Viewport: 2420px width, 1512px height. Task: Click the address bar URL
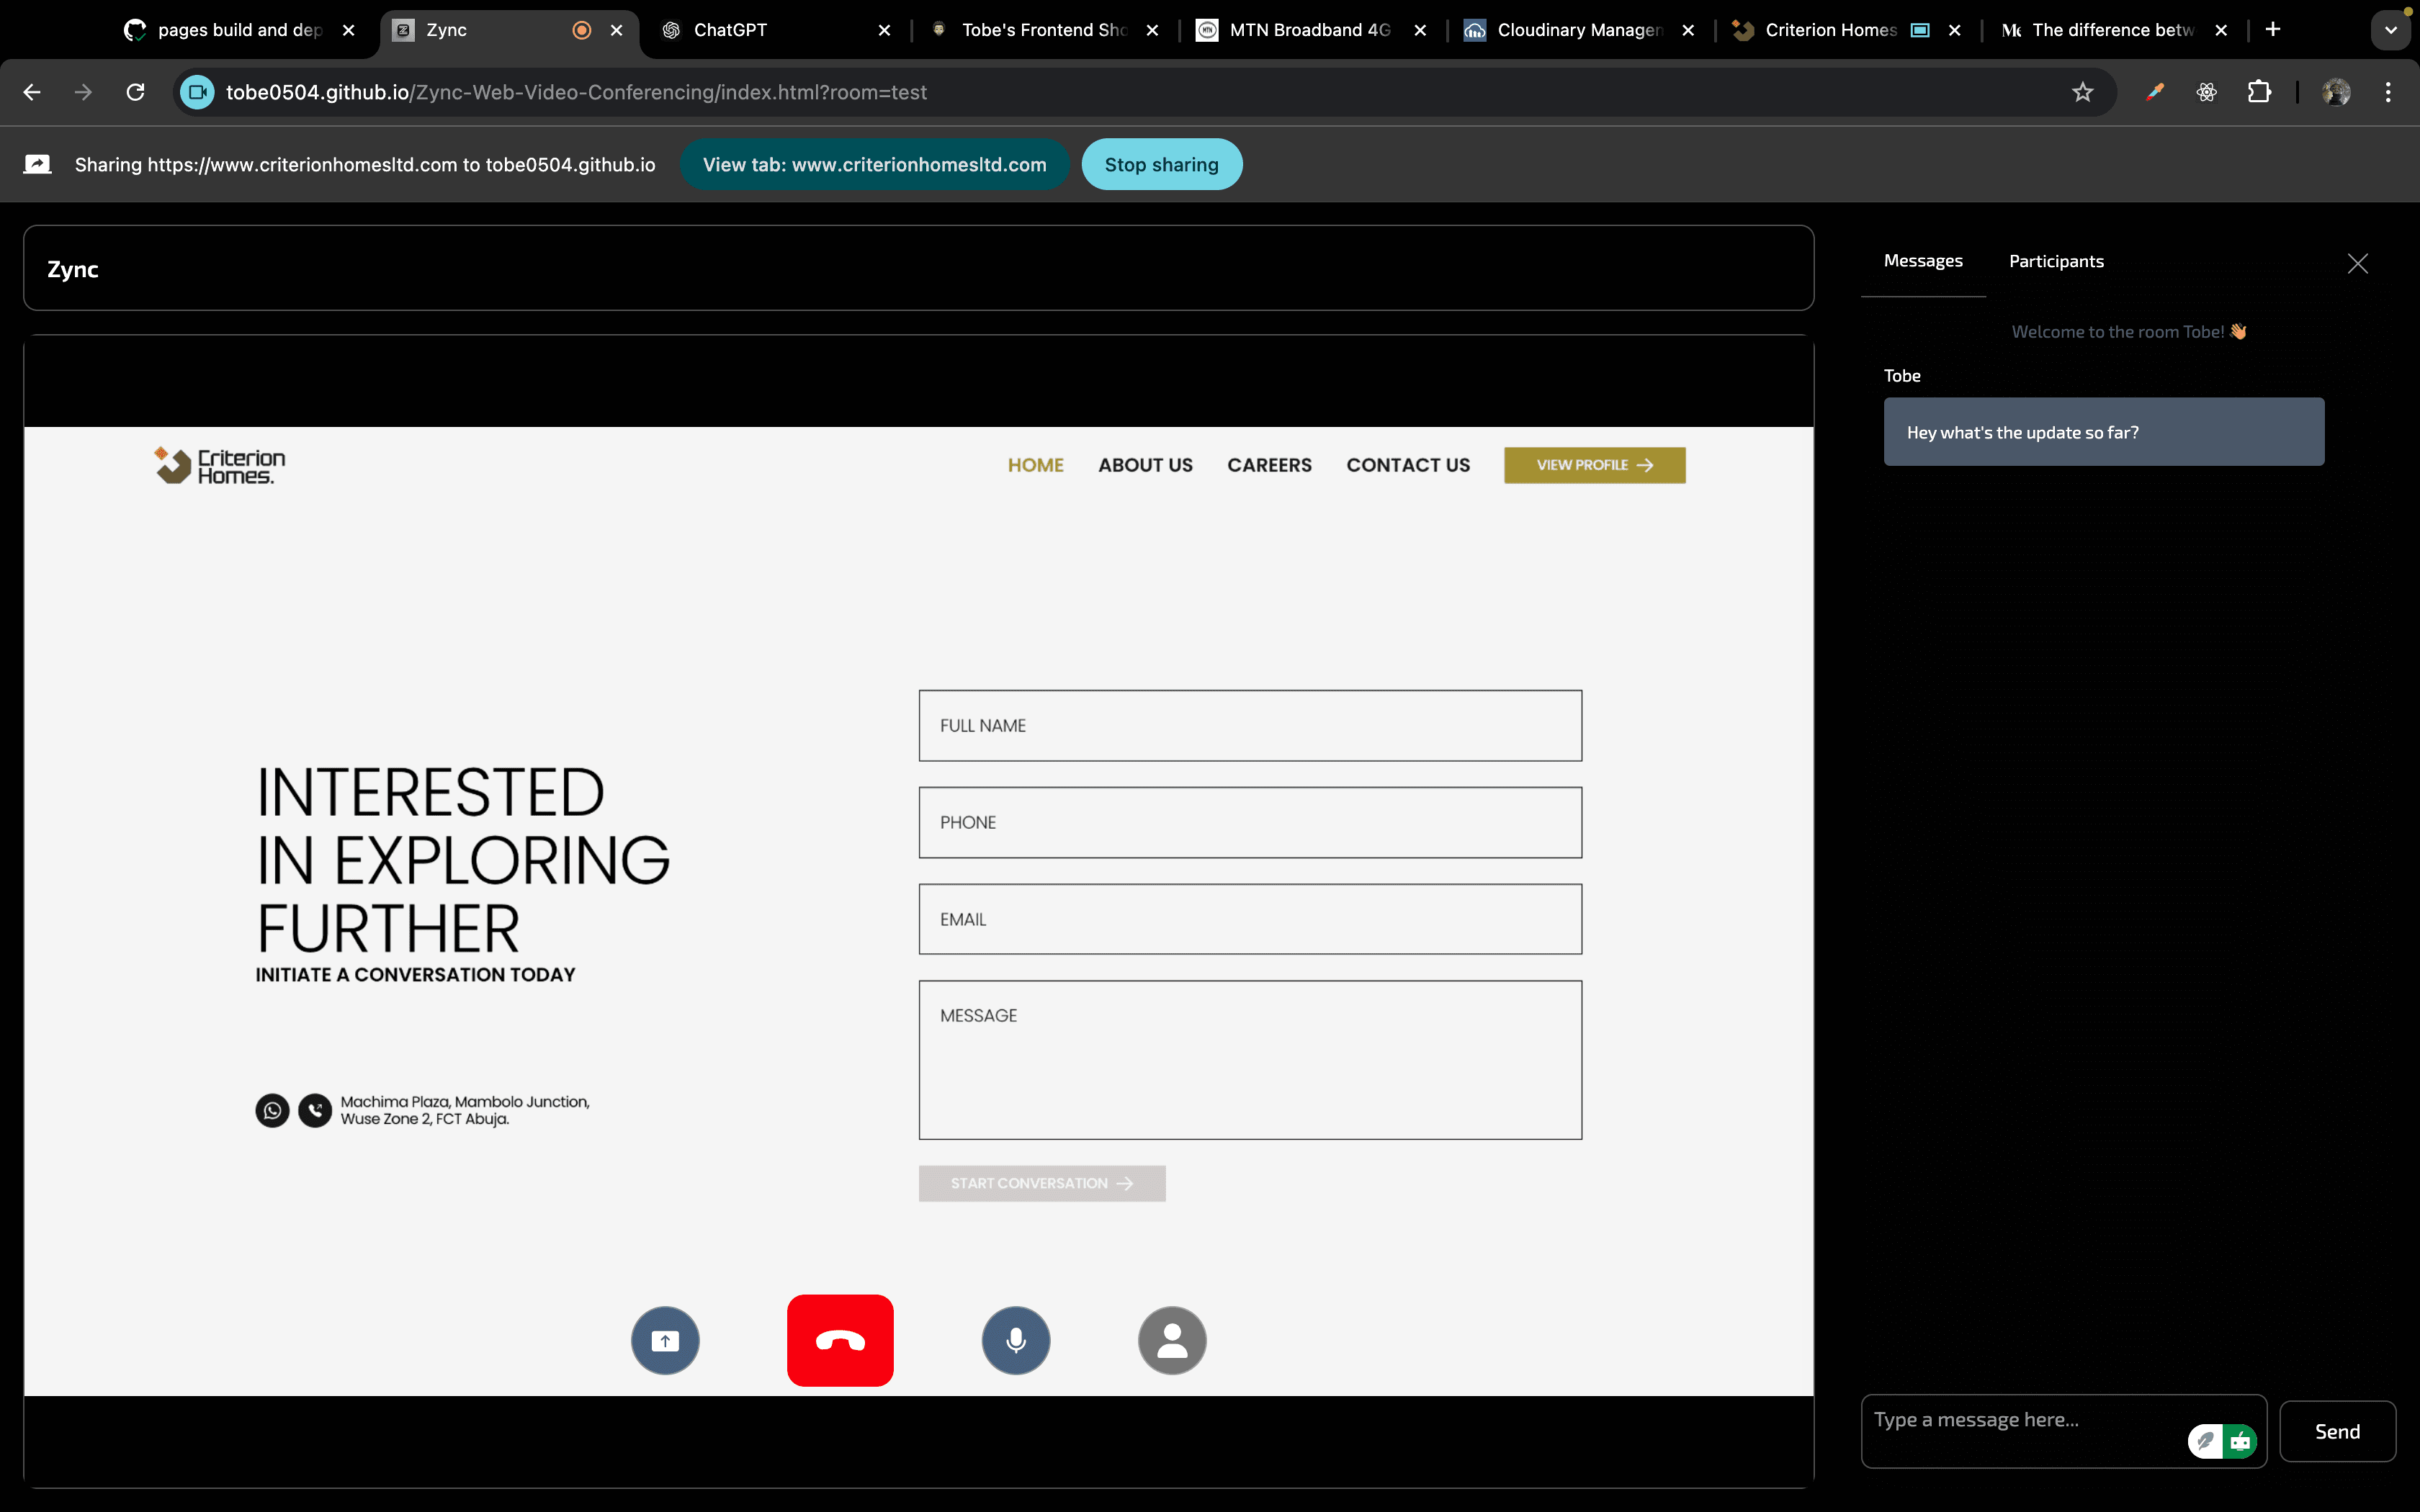pyautogui.click(x=576, y=92)
